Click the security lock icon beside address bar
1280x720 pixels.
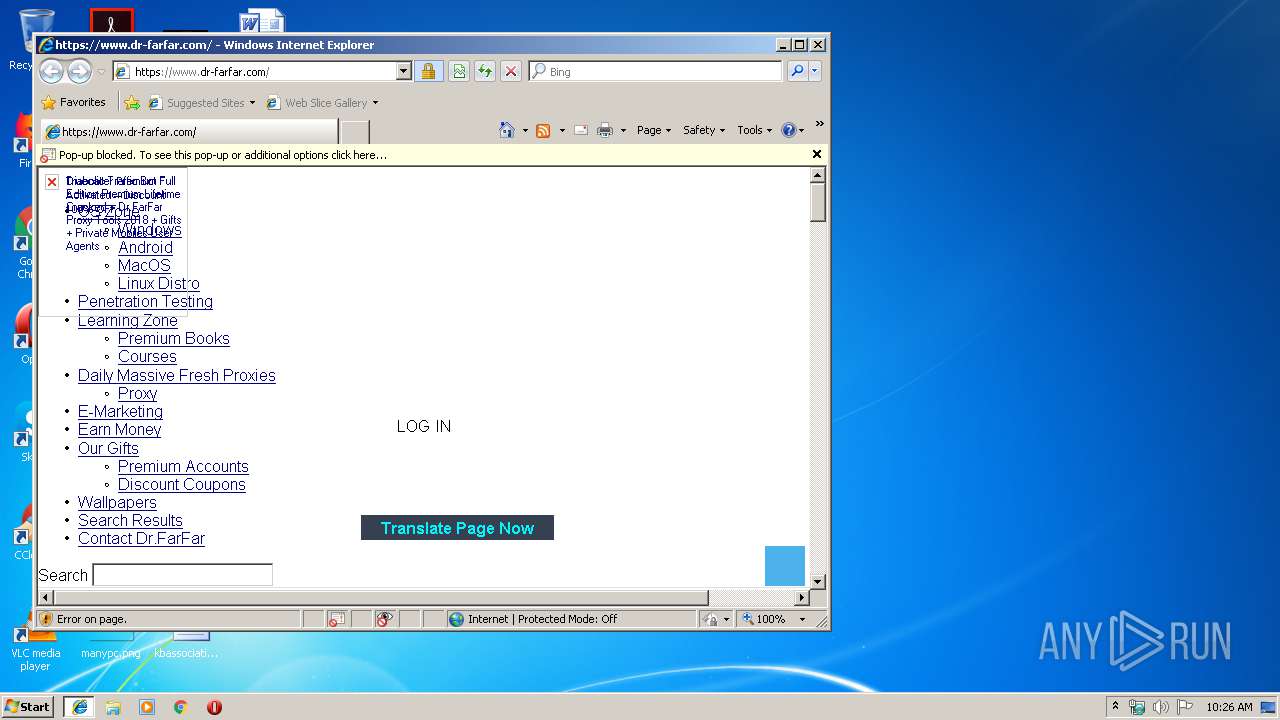tap(428, 71)
